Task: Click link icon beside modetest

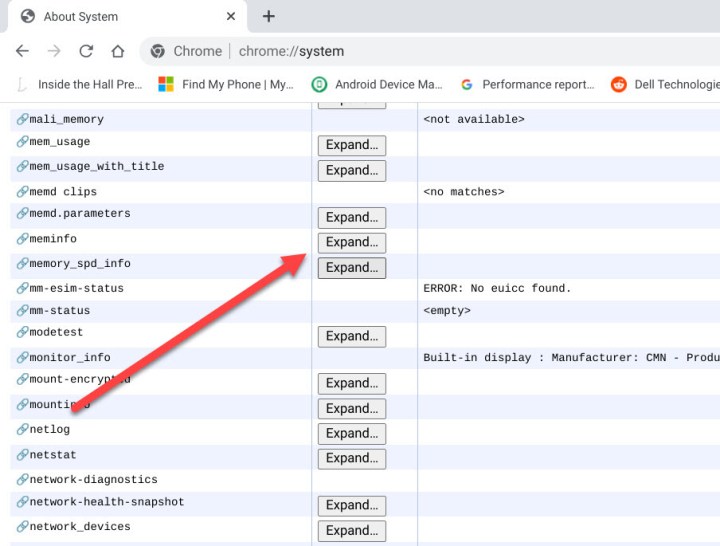Action: (x=22, y=333)
